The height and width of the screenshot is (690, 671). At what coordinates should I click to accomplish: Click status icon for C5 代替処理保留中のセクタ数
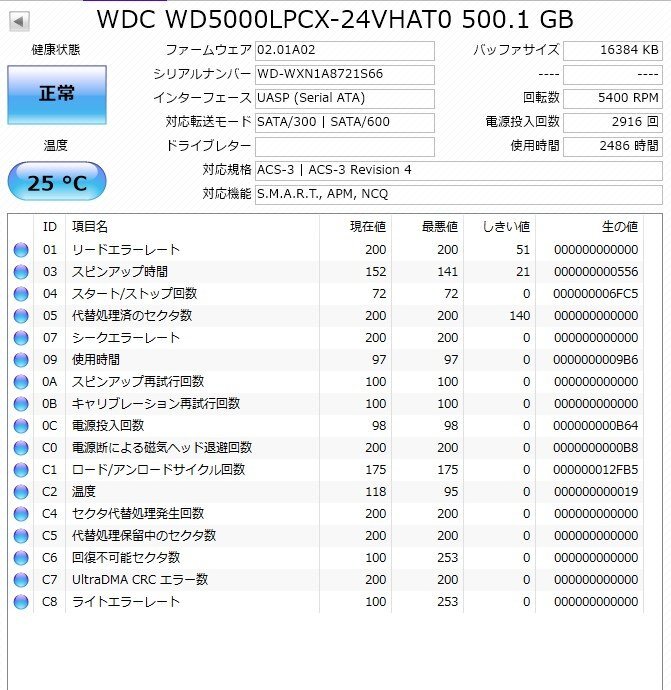(21, 536)
